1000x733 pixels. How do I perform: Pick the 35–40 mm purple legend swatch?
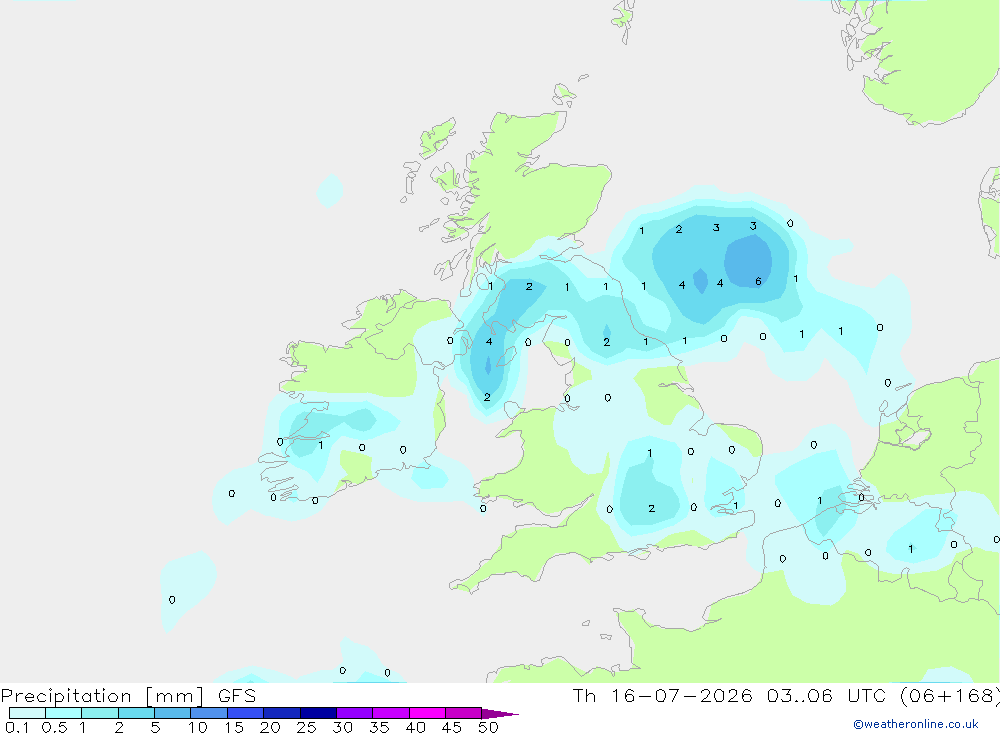click(391, 713)
